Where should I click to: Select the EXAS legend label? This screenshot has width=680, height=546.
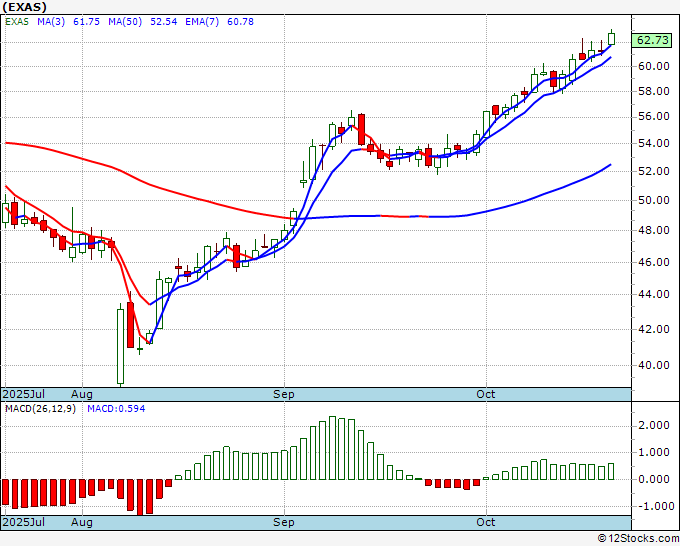click(x=17, y=22)
